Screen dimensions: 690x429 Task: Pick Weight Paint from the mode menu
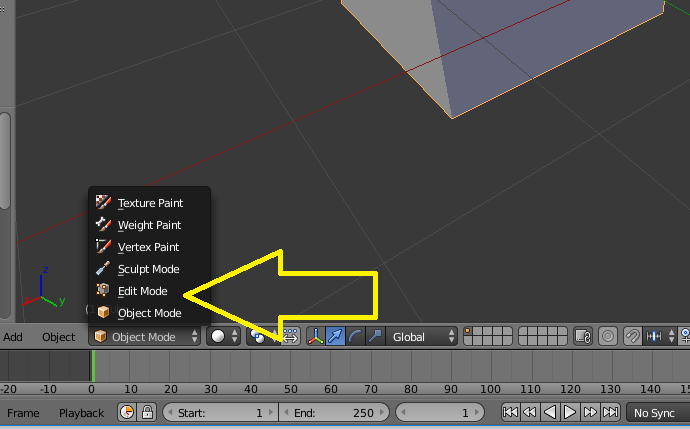click(149, 225)
